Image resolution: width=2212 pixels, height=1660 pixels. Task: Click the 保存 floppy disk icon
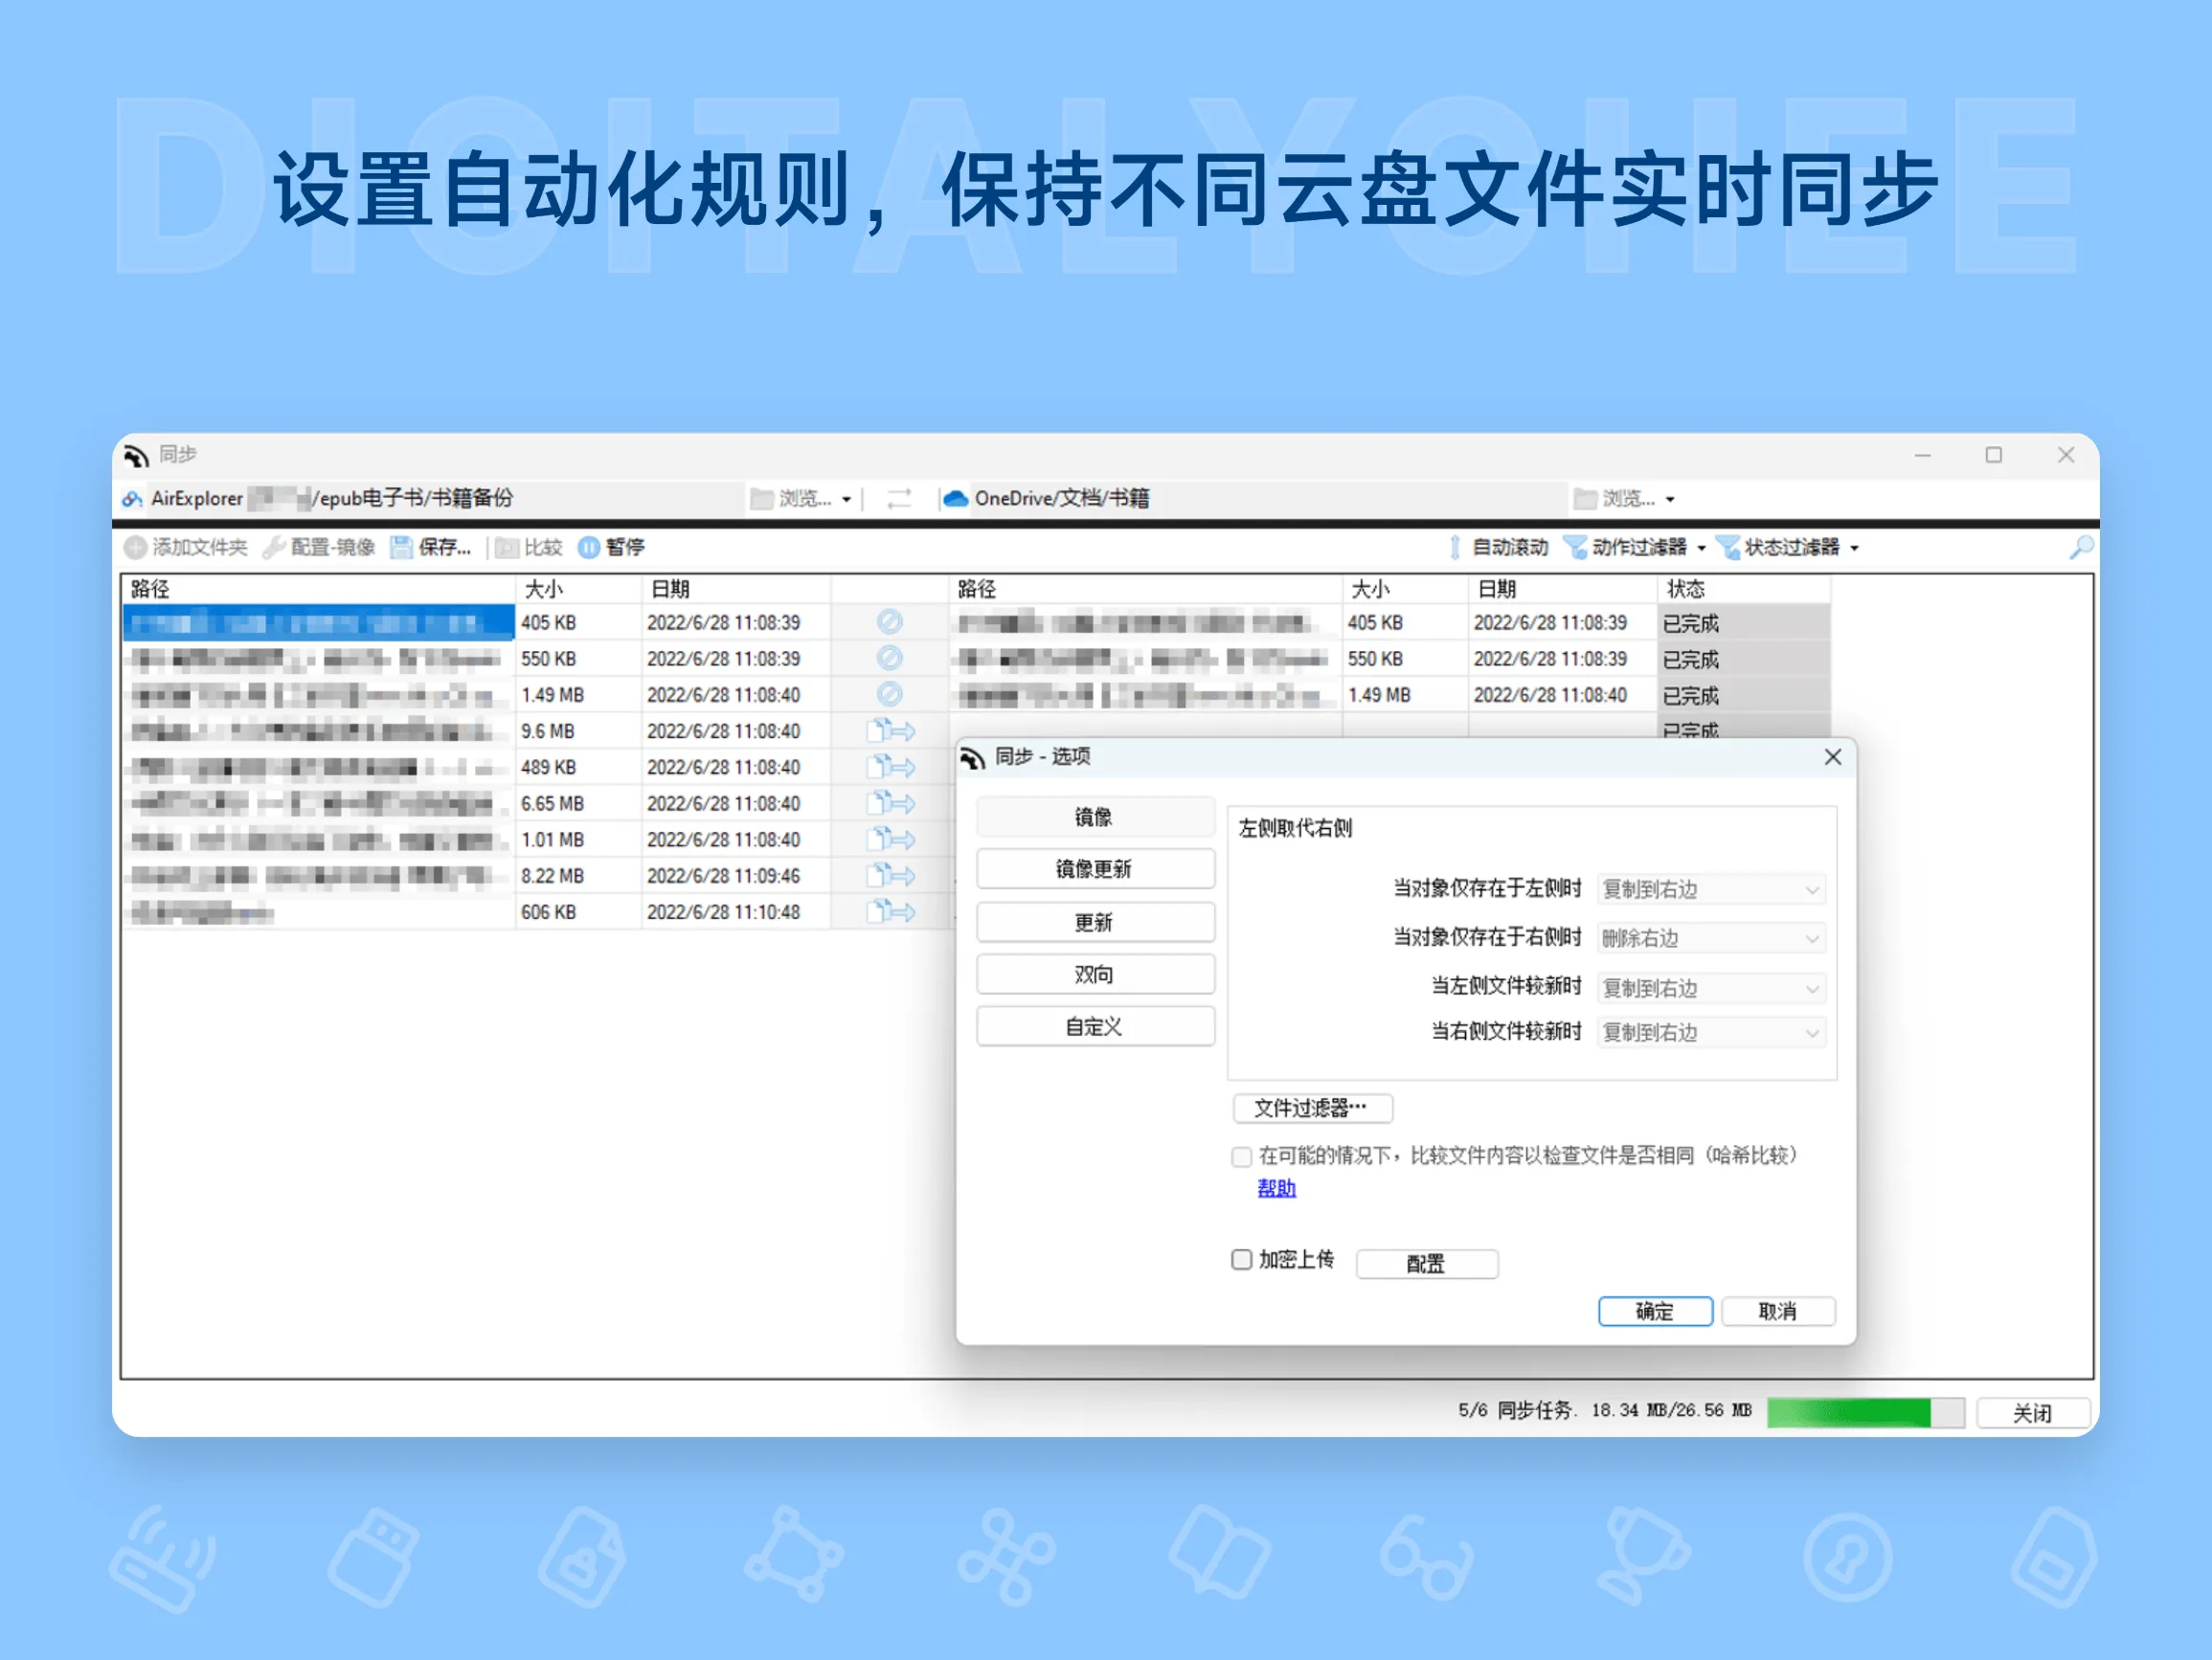pyautogui.click(x=403, y=547)
